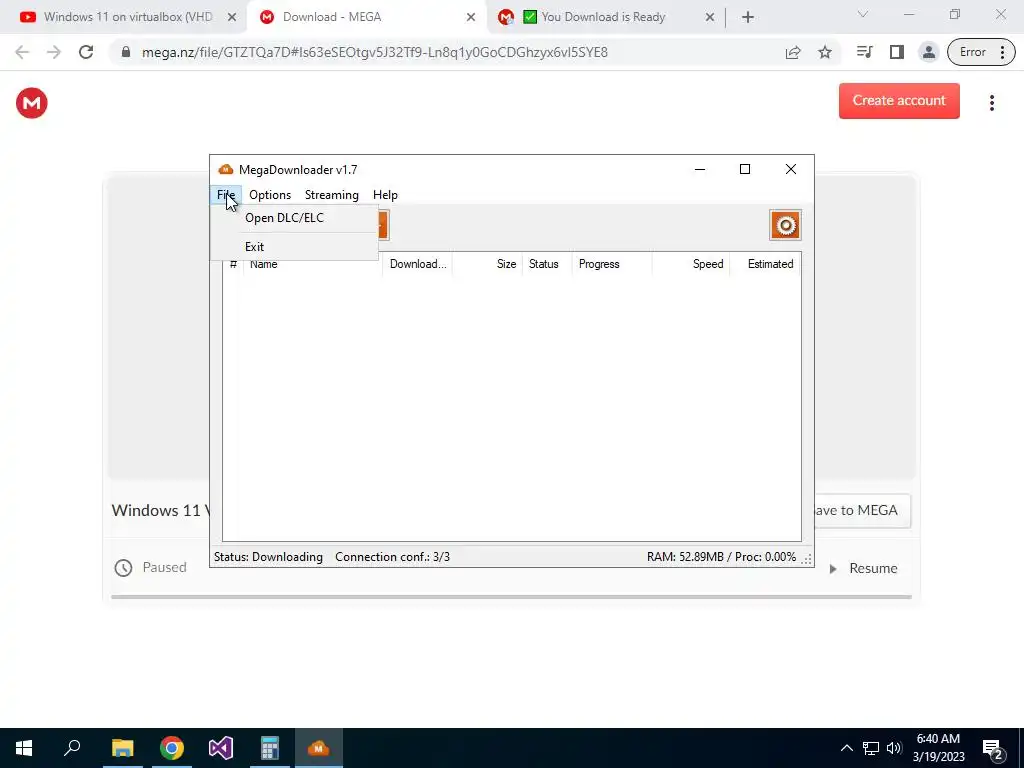Expand the tab search chevron
This screenshot has height=768, width=1024.
pyautogui.click(x=863, y=14)
